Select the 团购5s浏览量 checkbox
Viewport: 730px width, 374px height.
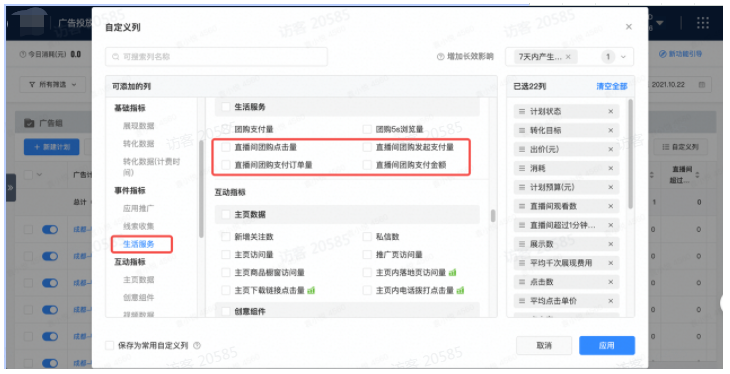click(367, 129)
